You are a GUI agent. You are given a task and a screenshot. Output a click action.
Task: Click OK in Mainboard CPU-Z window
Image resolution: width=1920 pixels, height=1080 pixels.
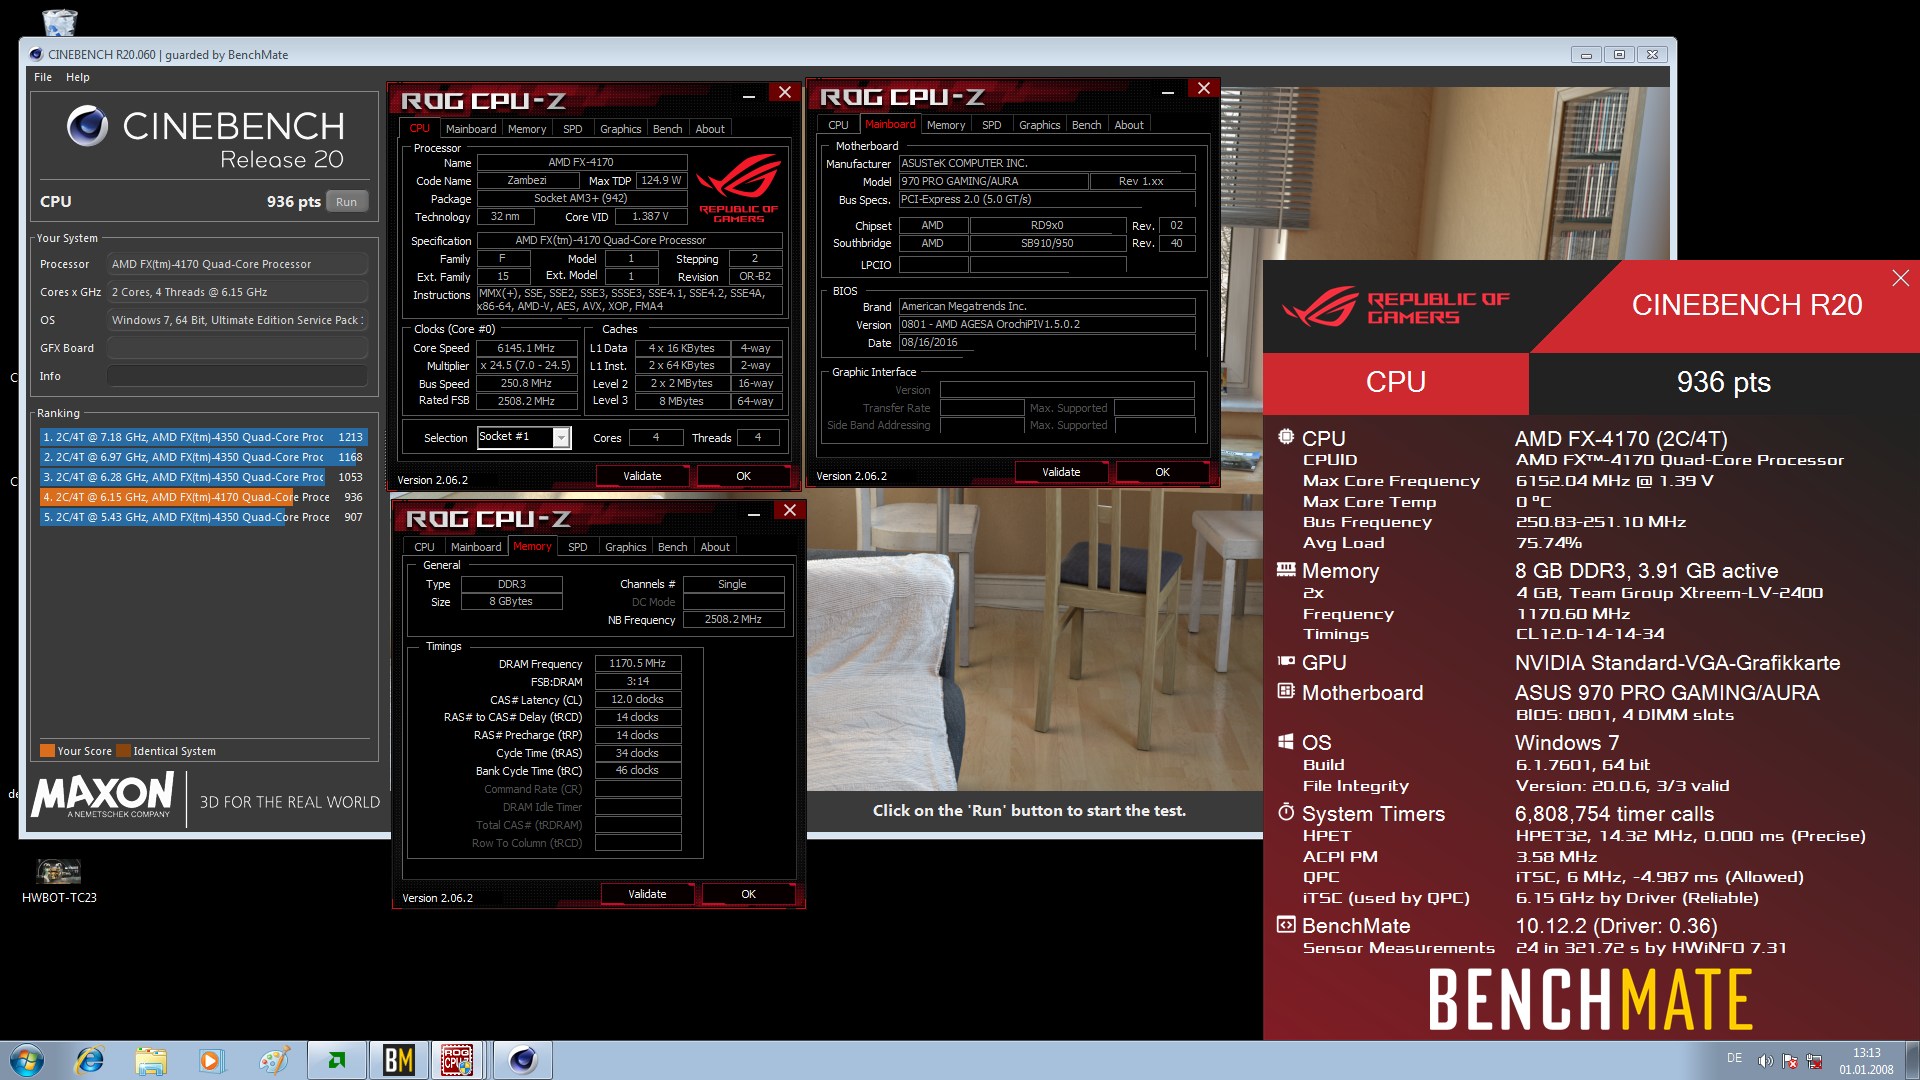[x=1162, y=472]
